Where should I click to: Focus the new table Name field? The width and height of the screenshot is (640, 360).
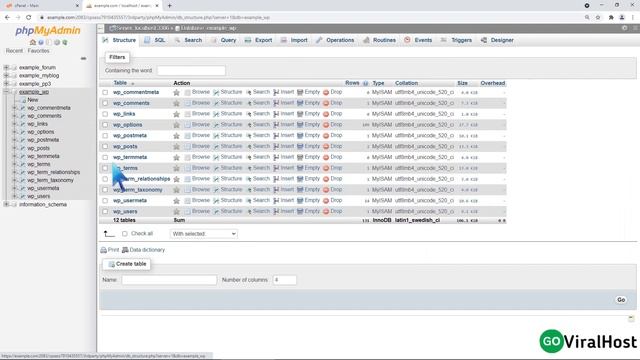click(169, 280)
